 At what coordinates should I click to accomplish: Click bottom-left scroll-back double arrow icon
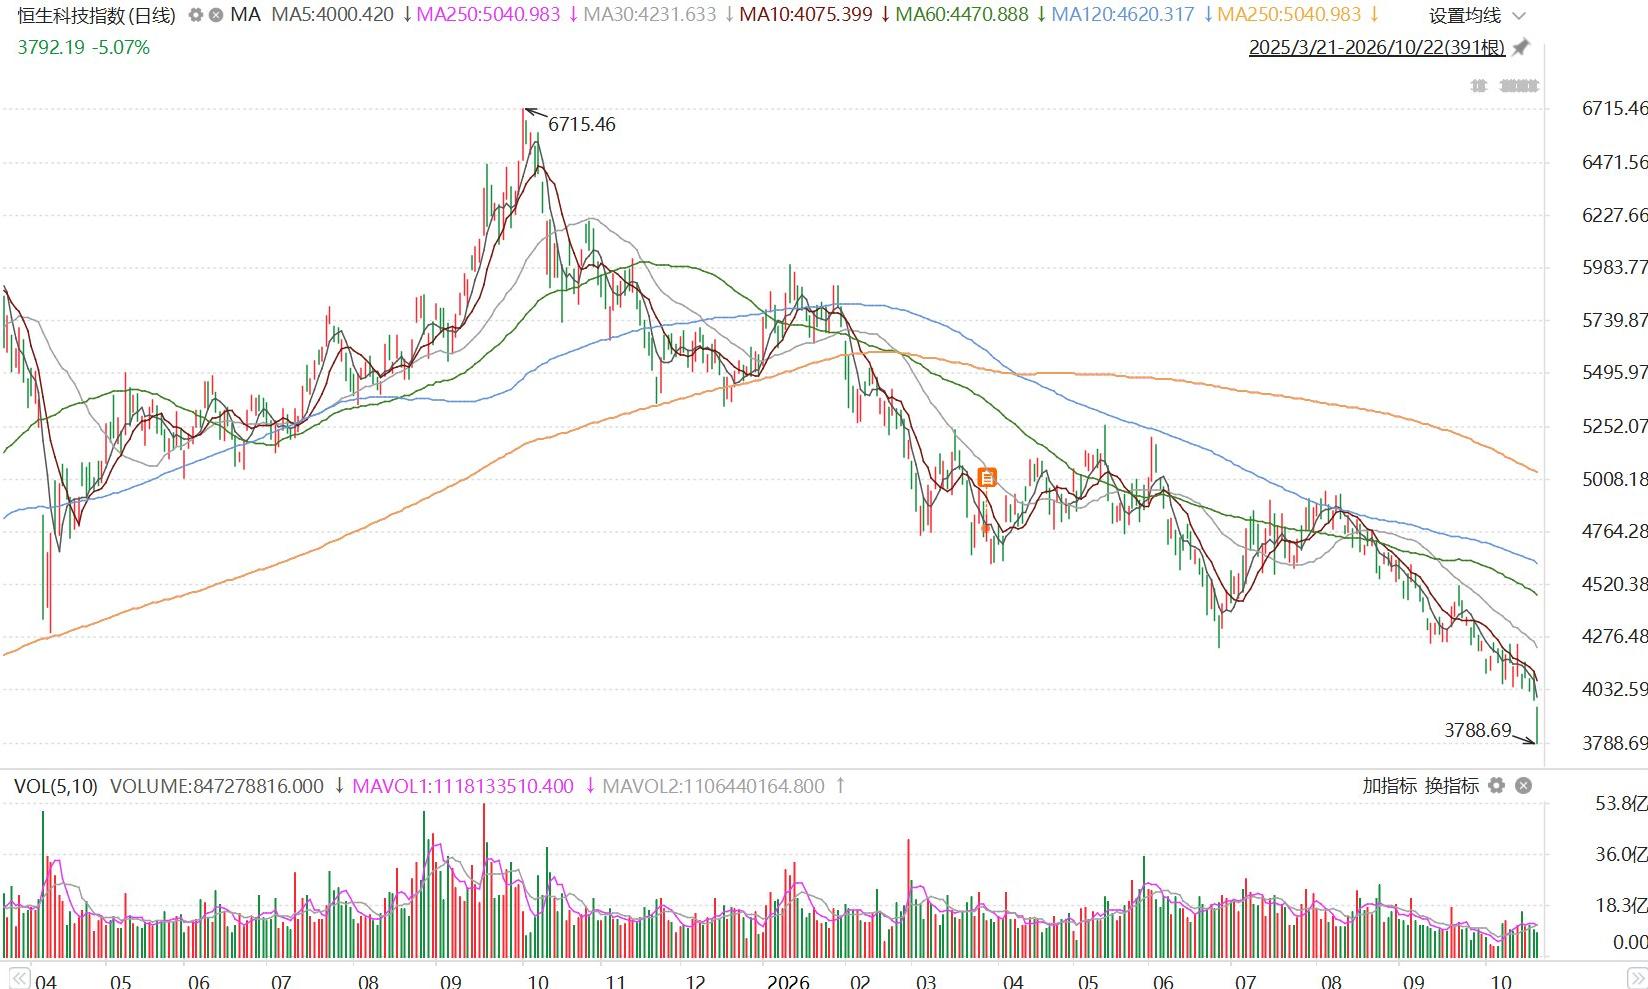[x=17, y=977]
